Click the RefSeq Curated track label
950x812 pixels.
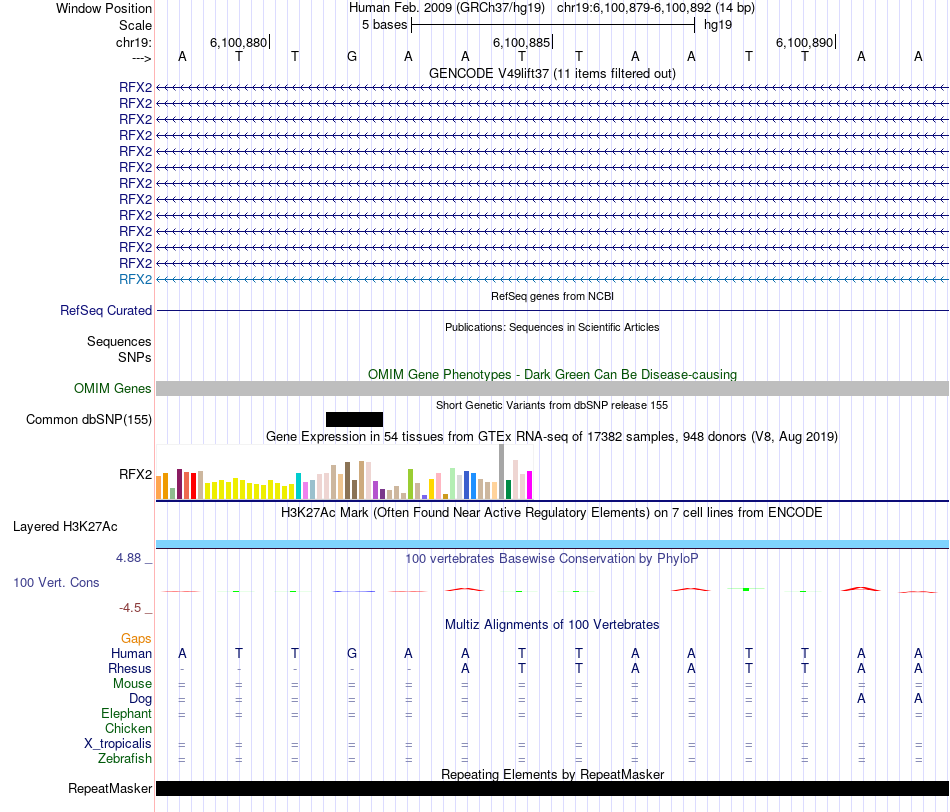point(106,310)
